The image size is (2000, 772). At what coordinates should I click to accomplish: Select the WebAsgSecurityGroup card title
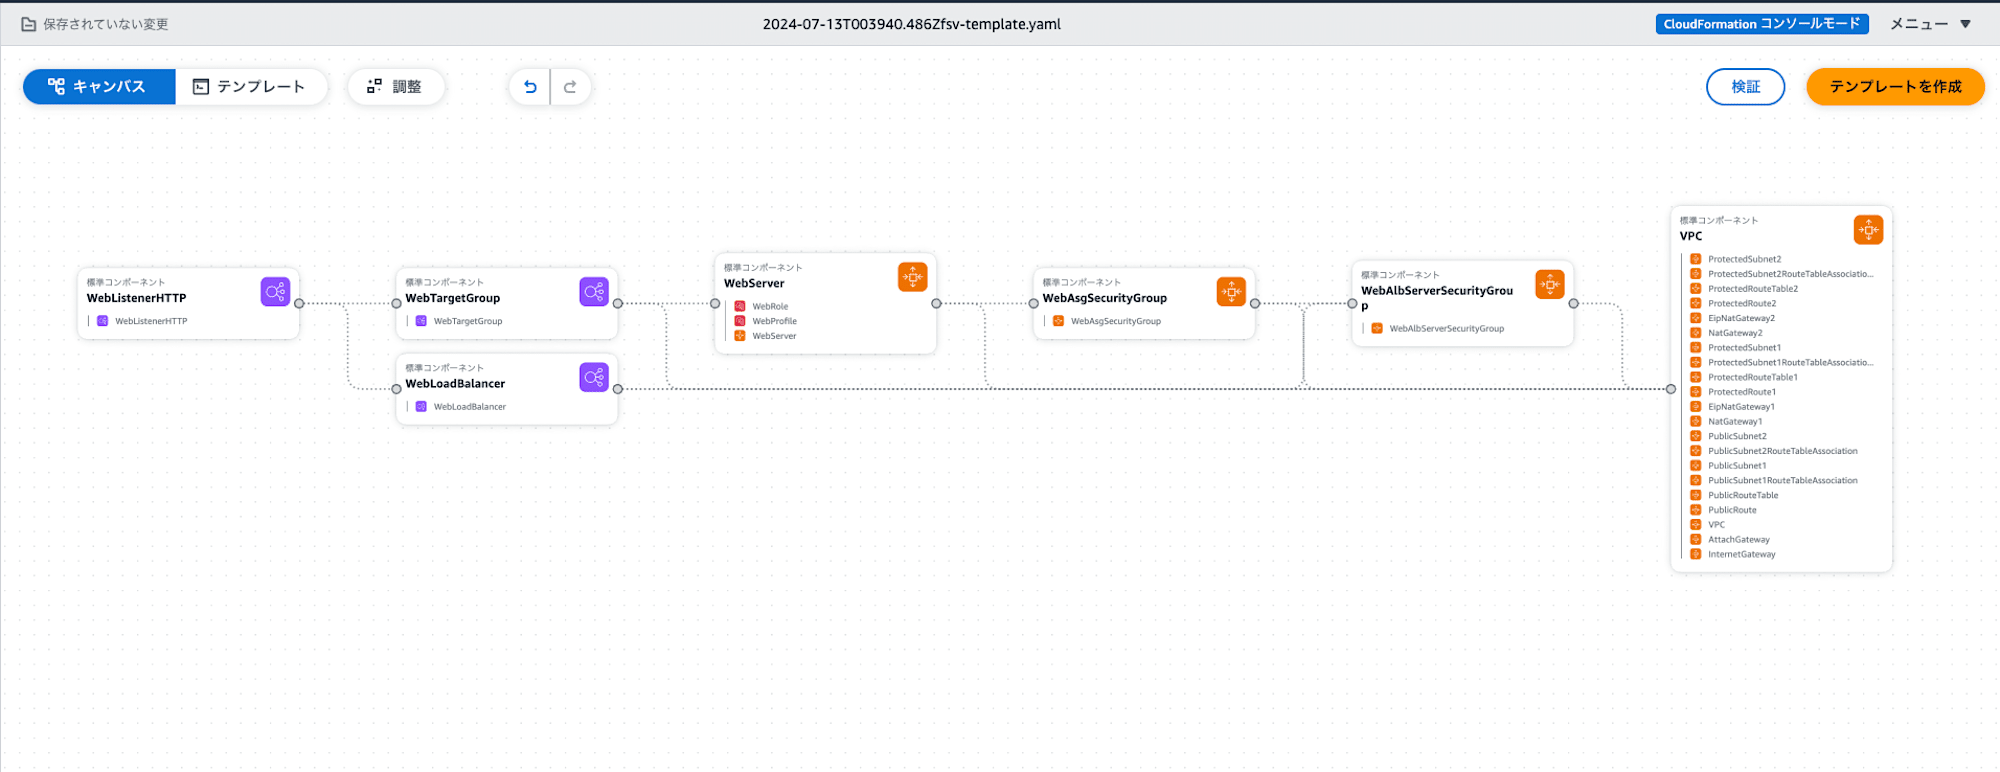point(1105,298)
